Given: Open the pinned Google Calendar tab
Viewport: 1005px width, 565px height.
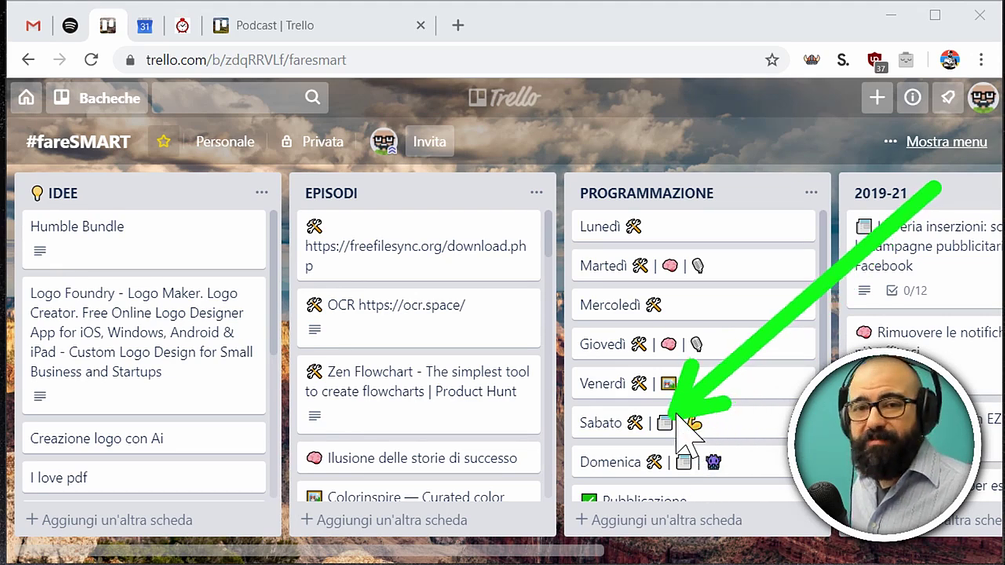Looking at the screenshot, I should pos(145,26).
